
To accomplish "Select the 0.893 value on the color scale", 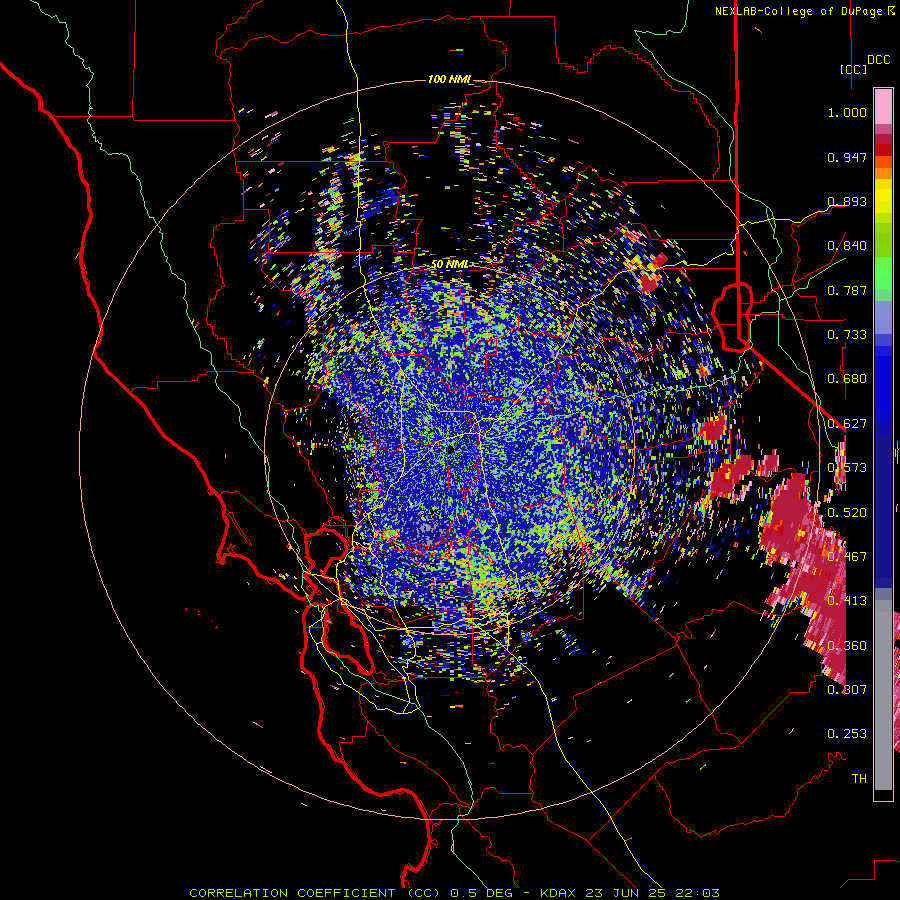I will pos(847,201).
